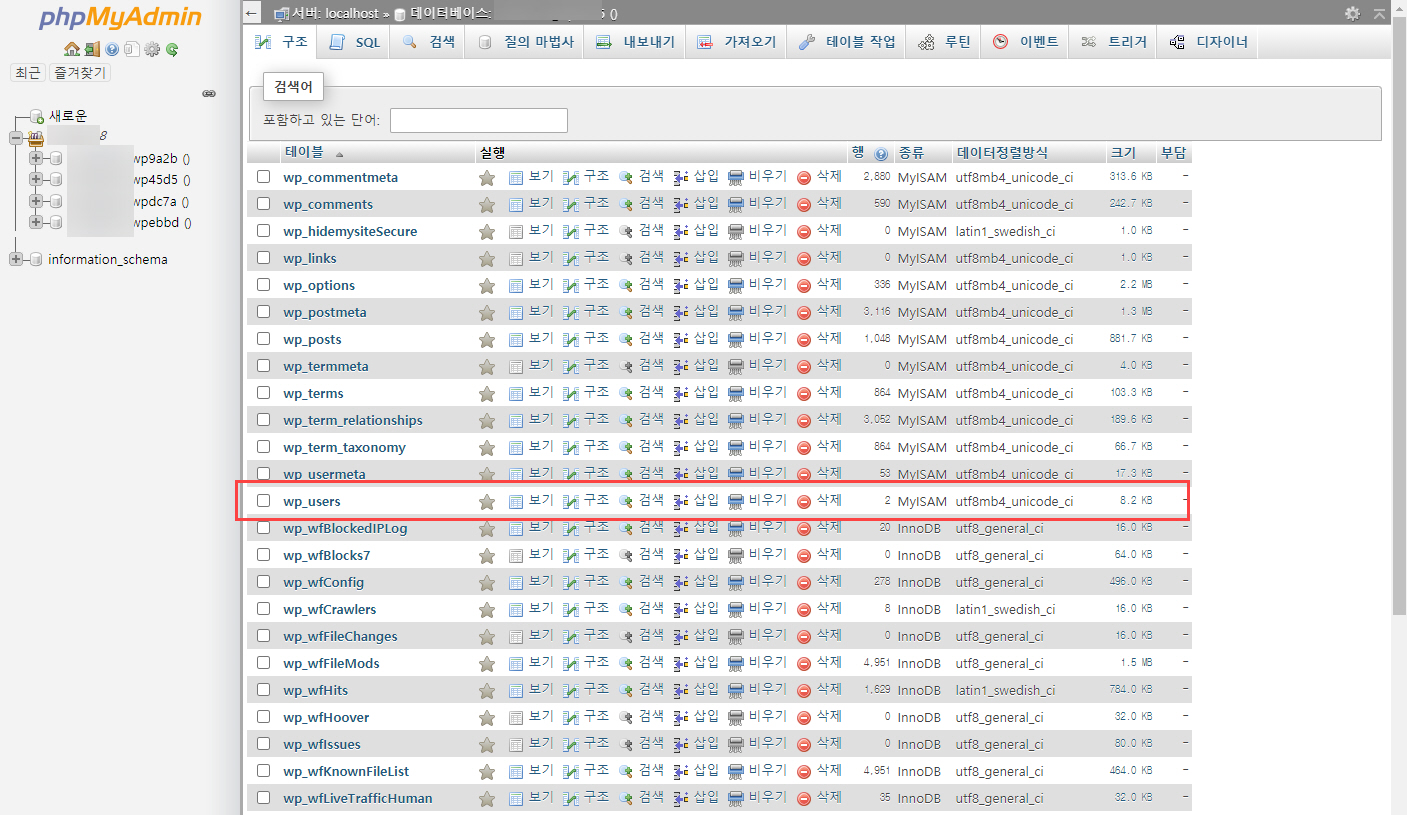Open the wp_term_relationships table link
Image resolution: width=1407 pixels, height=815 pixels.
click(x=353, y=420)
